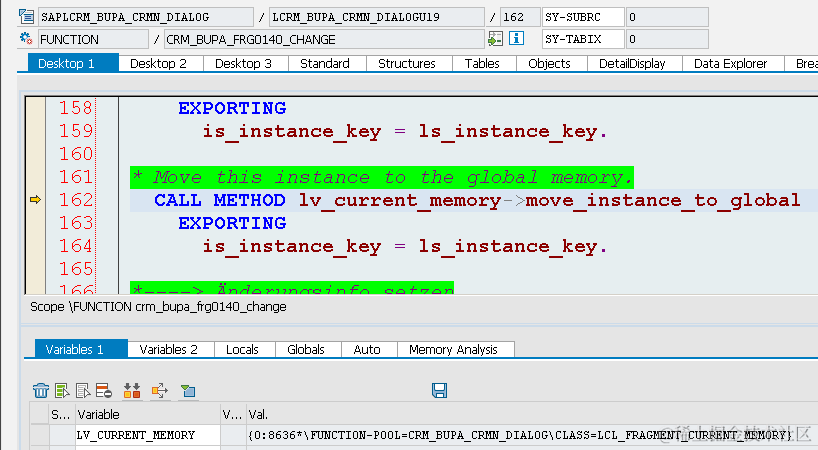Click the SY-TABIX value field
This screenshot has width=818, height=450.
667,39
